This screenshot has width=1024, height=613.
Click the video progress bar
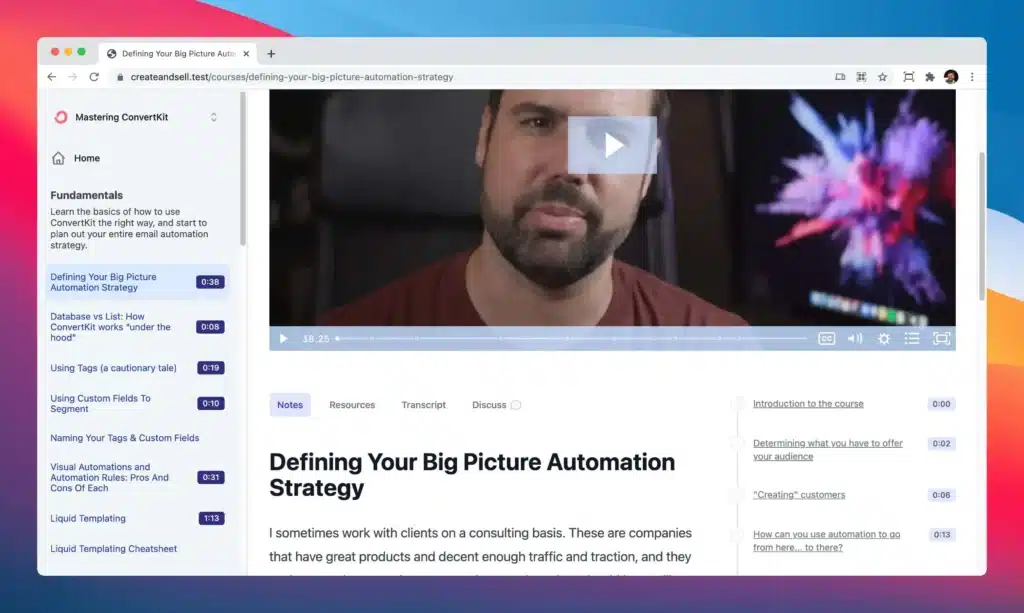click(570, 339)
